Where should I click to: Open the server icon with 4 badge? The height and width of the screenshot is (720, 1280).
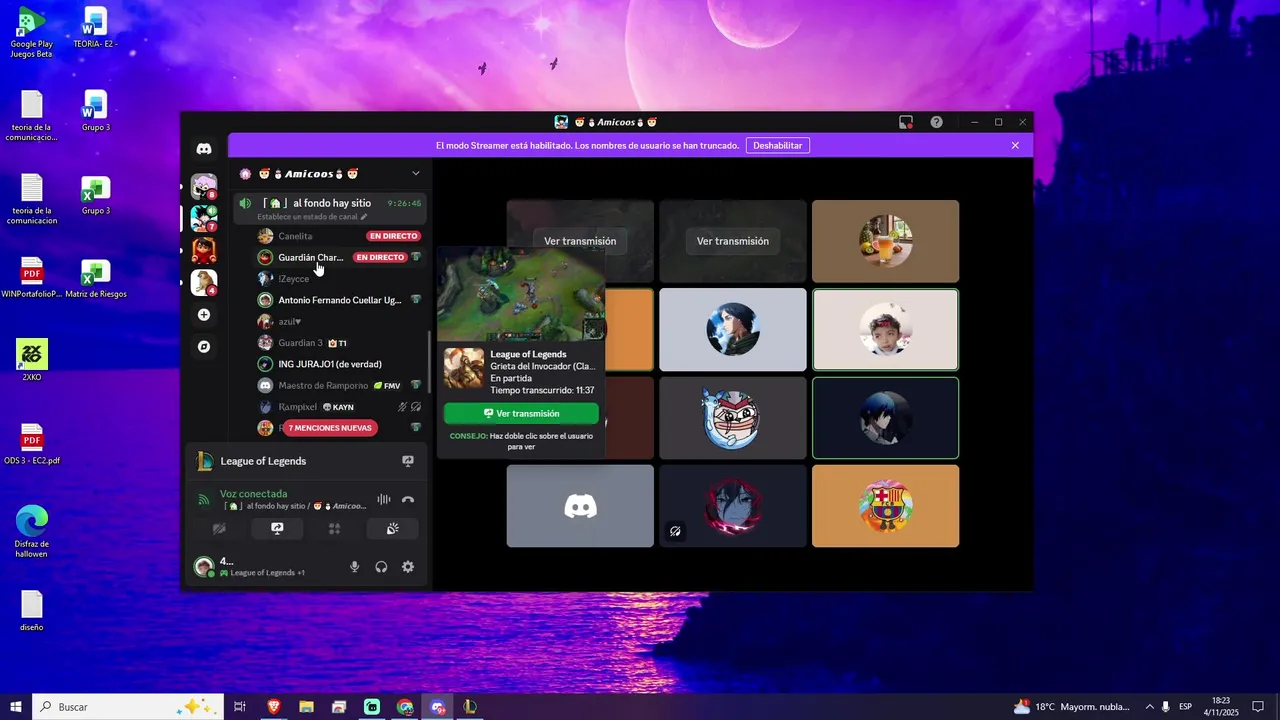tap(204, 282)
